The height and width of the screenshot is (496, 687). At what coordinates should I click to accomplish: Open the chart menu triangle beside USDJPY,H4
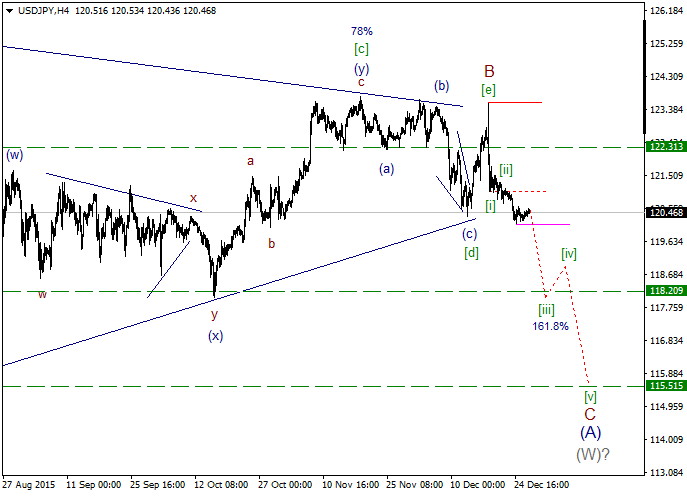click(x=9, y=11)
